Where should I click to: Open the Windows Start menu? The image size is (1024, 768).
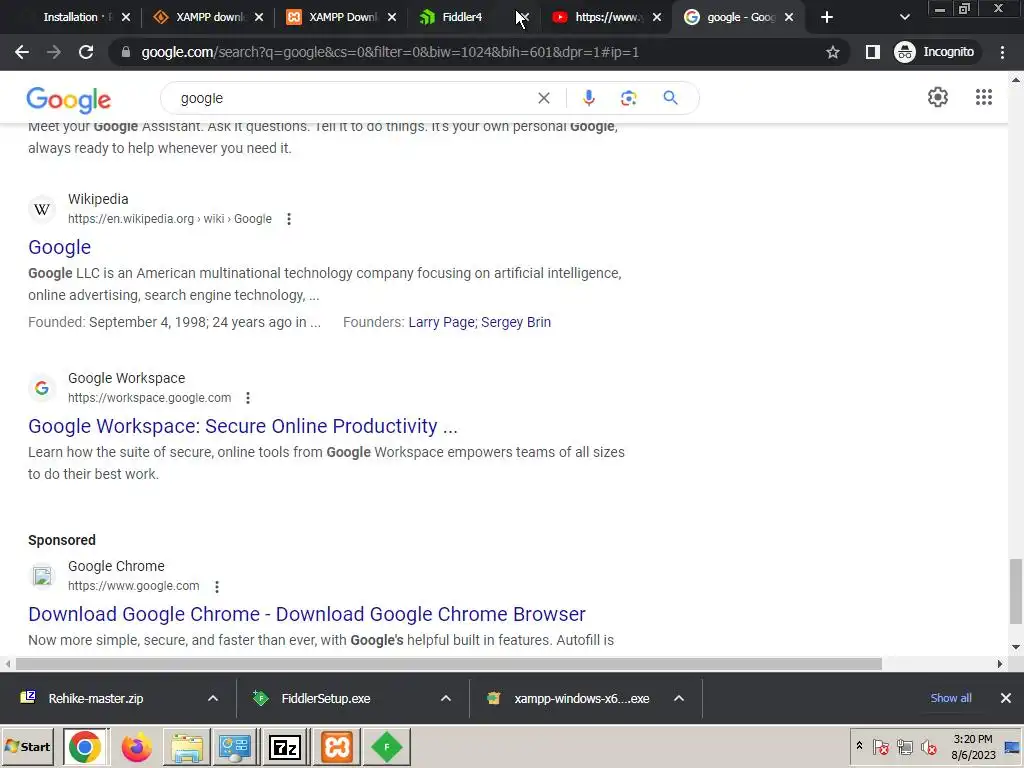coord(28,746)
